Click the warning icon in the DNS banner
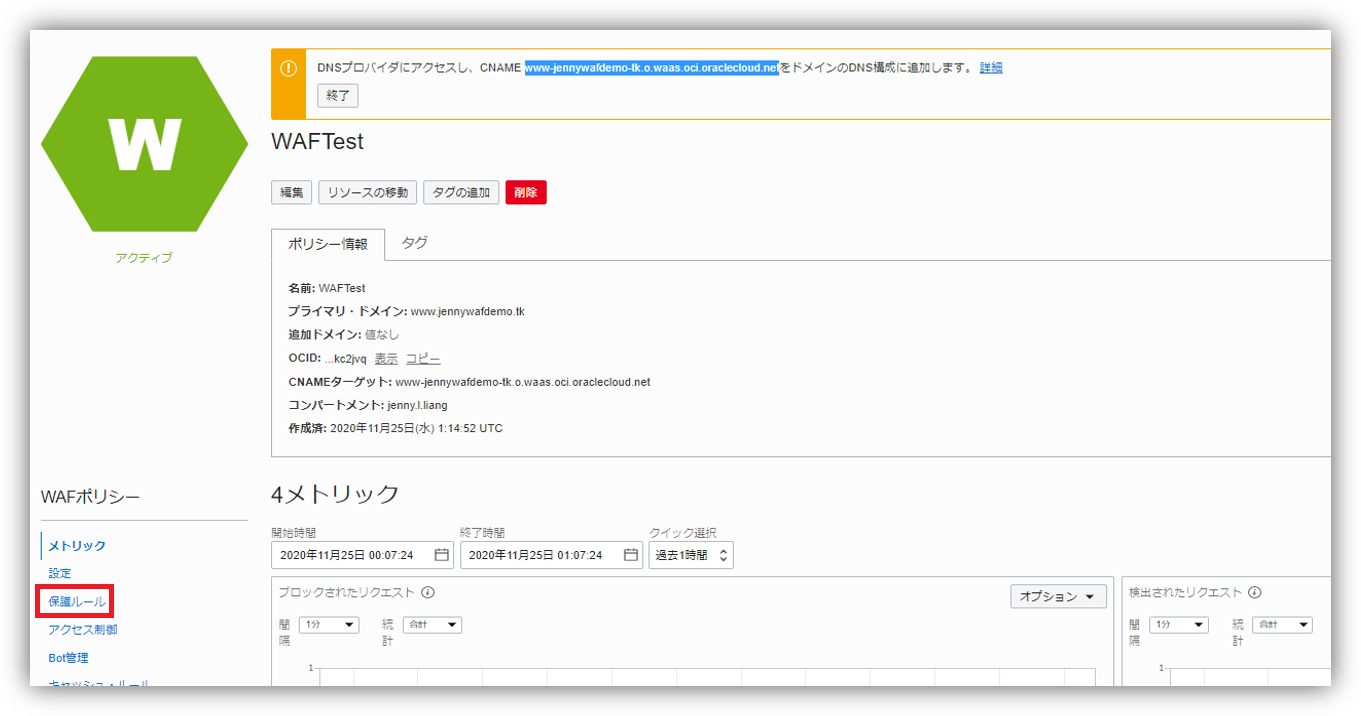This screenshot has width=1361, height=716. pos(288,68)
